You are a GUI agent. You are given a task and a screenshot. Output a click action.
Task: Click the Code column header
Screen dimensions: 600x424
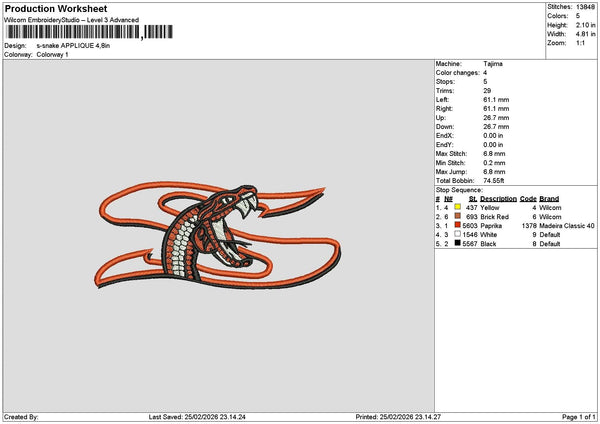tap(528, 198)
